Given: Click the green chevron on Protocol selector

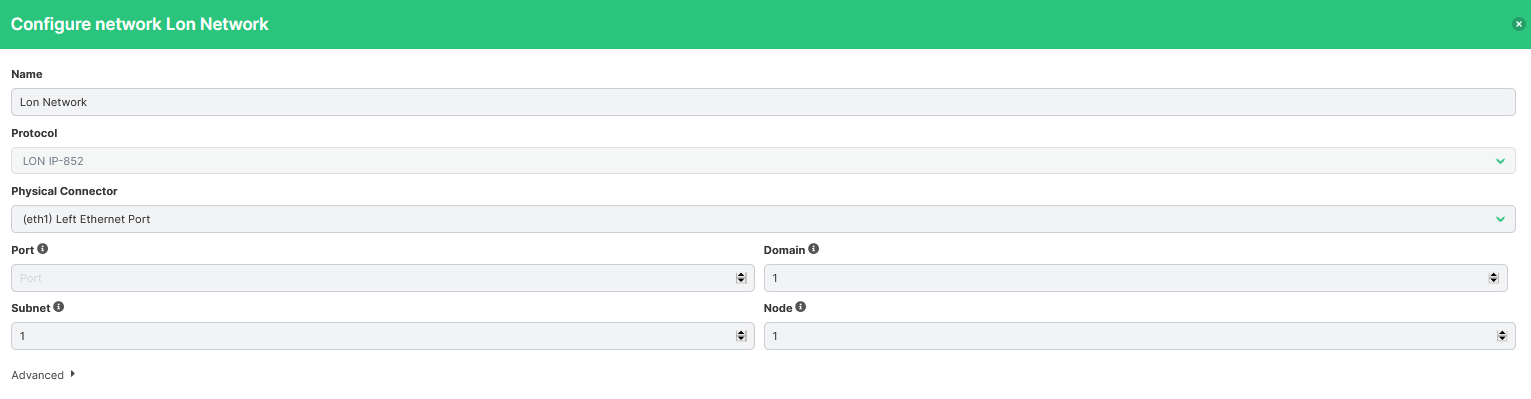Looking at the screenshot, I should click(x=1500, y=161).
